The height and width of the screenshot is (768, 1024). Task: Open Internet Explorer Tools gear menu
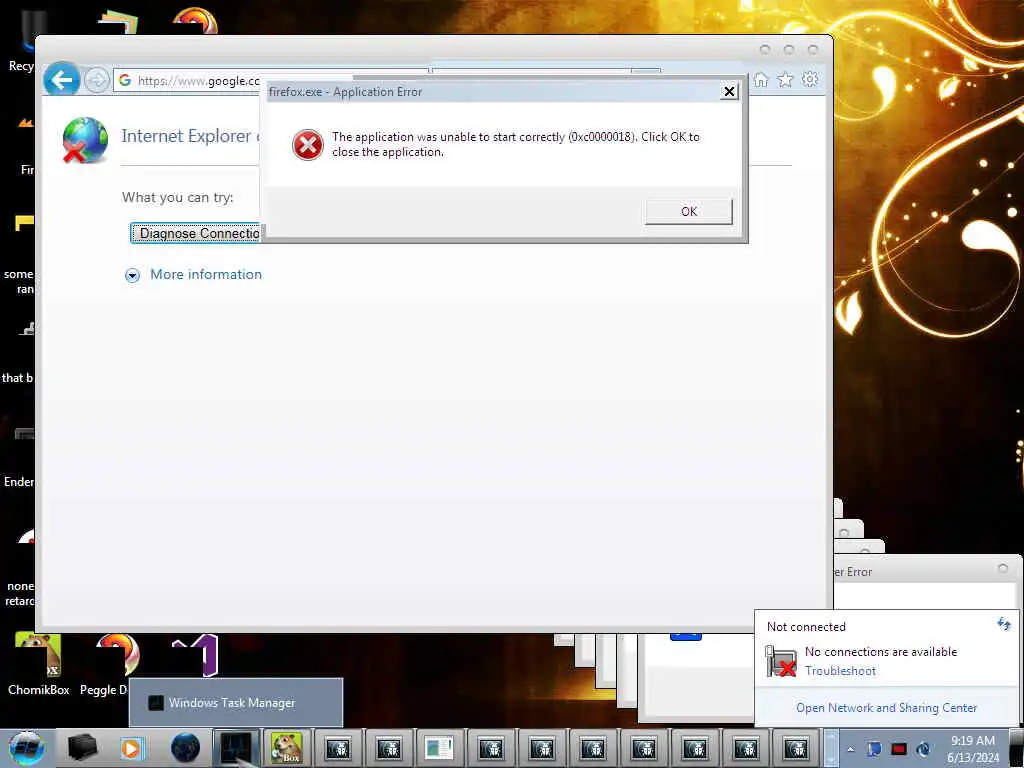[810, 80]
